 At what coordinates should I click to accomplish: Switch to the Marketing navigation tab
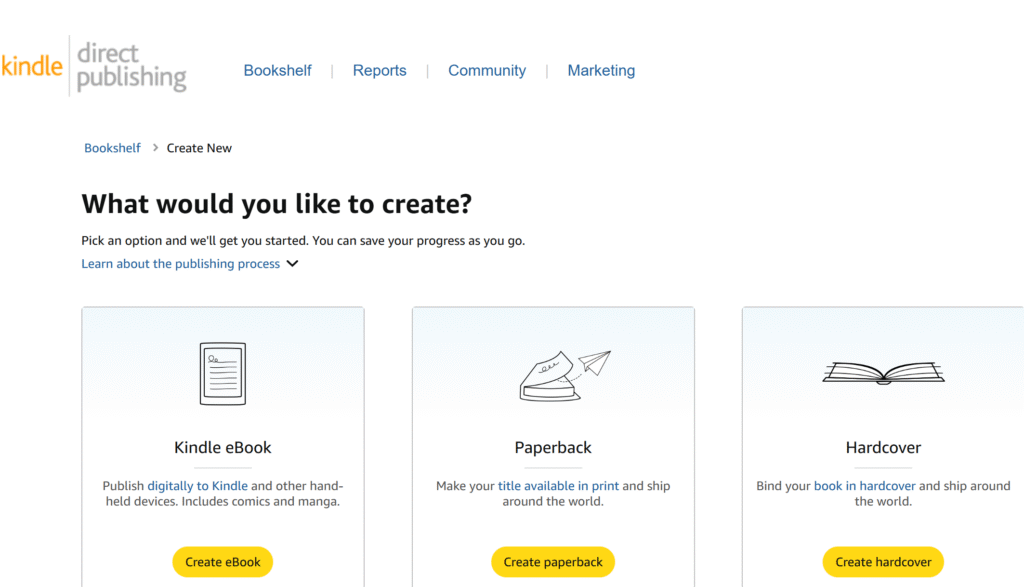[601, 71]
